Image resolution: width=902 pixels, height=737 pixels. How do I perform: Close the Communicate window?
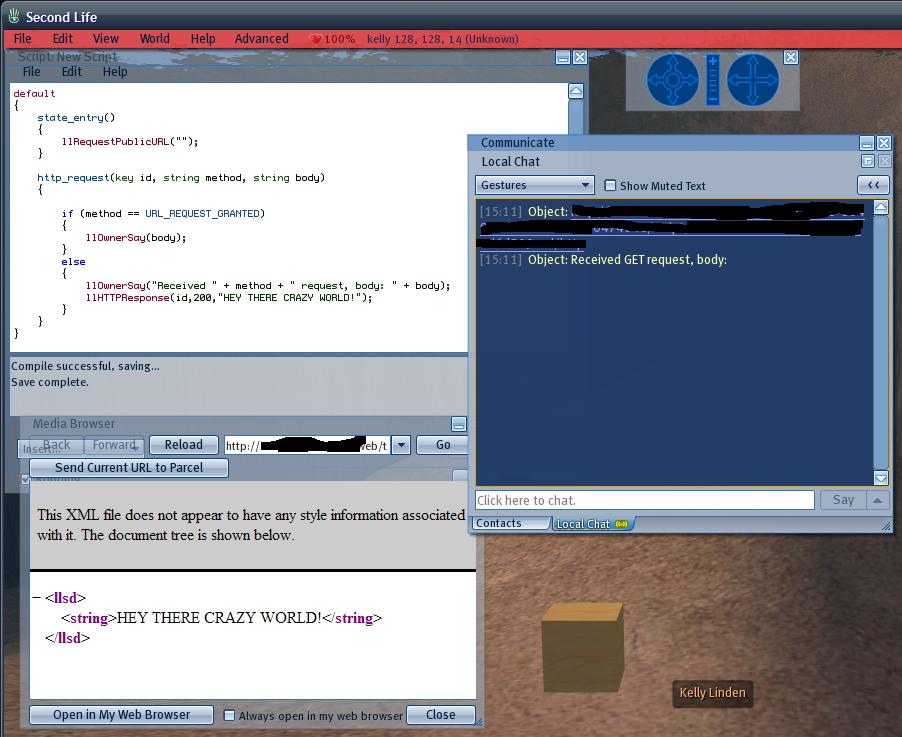(884, 143)
